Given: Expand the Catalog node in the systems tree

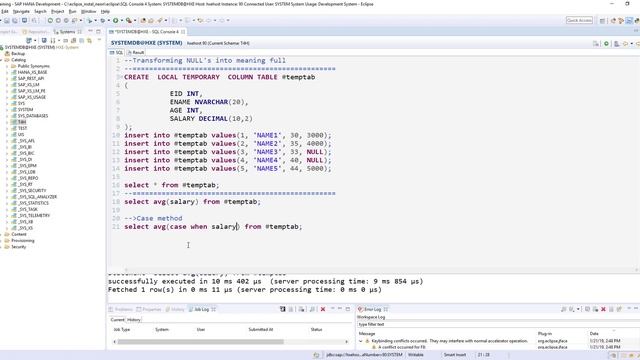Looking at the screenshot, I should [x=2, y=60].
